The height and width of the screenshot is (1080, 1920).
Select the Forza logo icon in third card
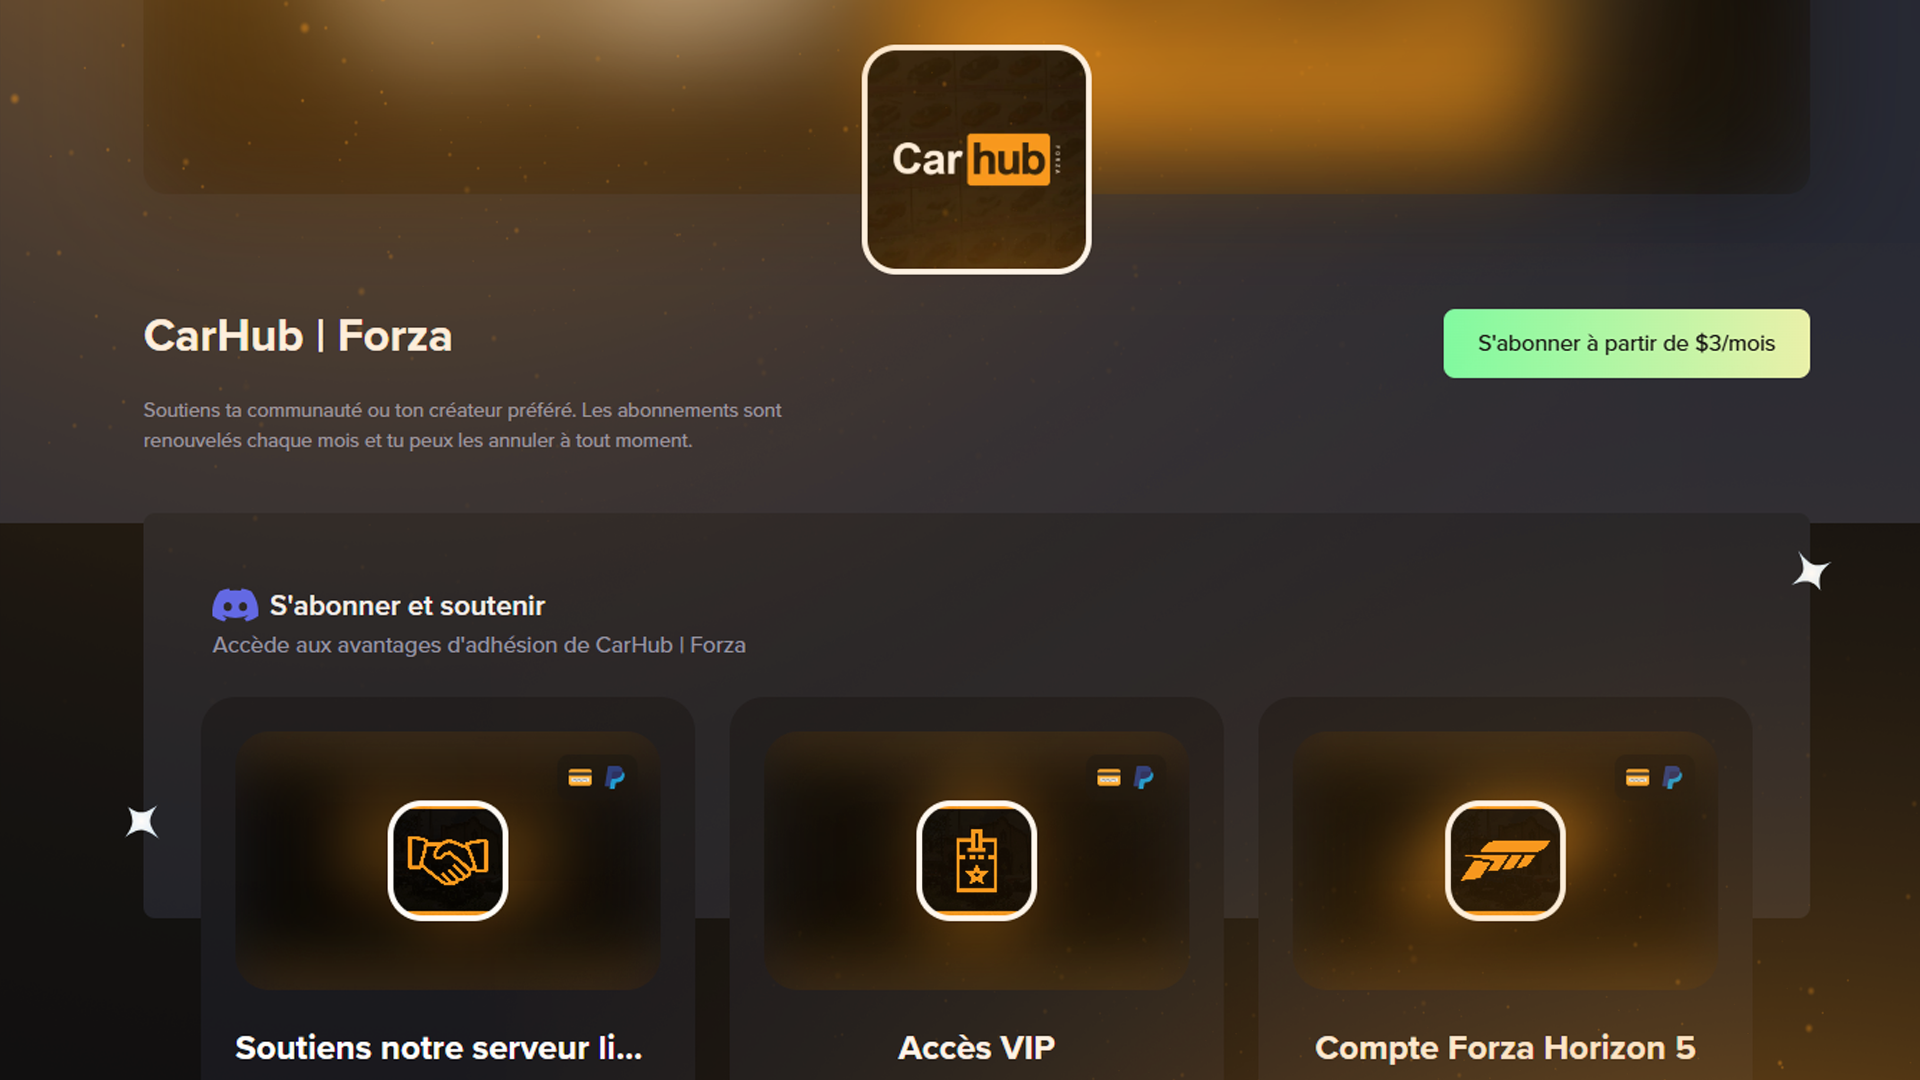(1505, 860)
